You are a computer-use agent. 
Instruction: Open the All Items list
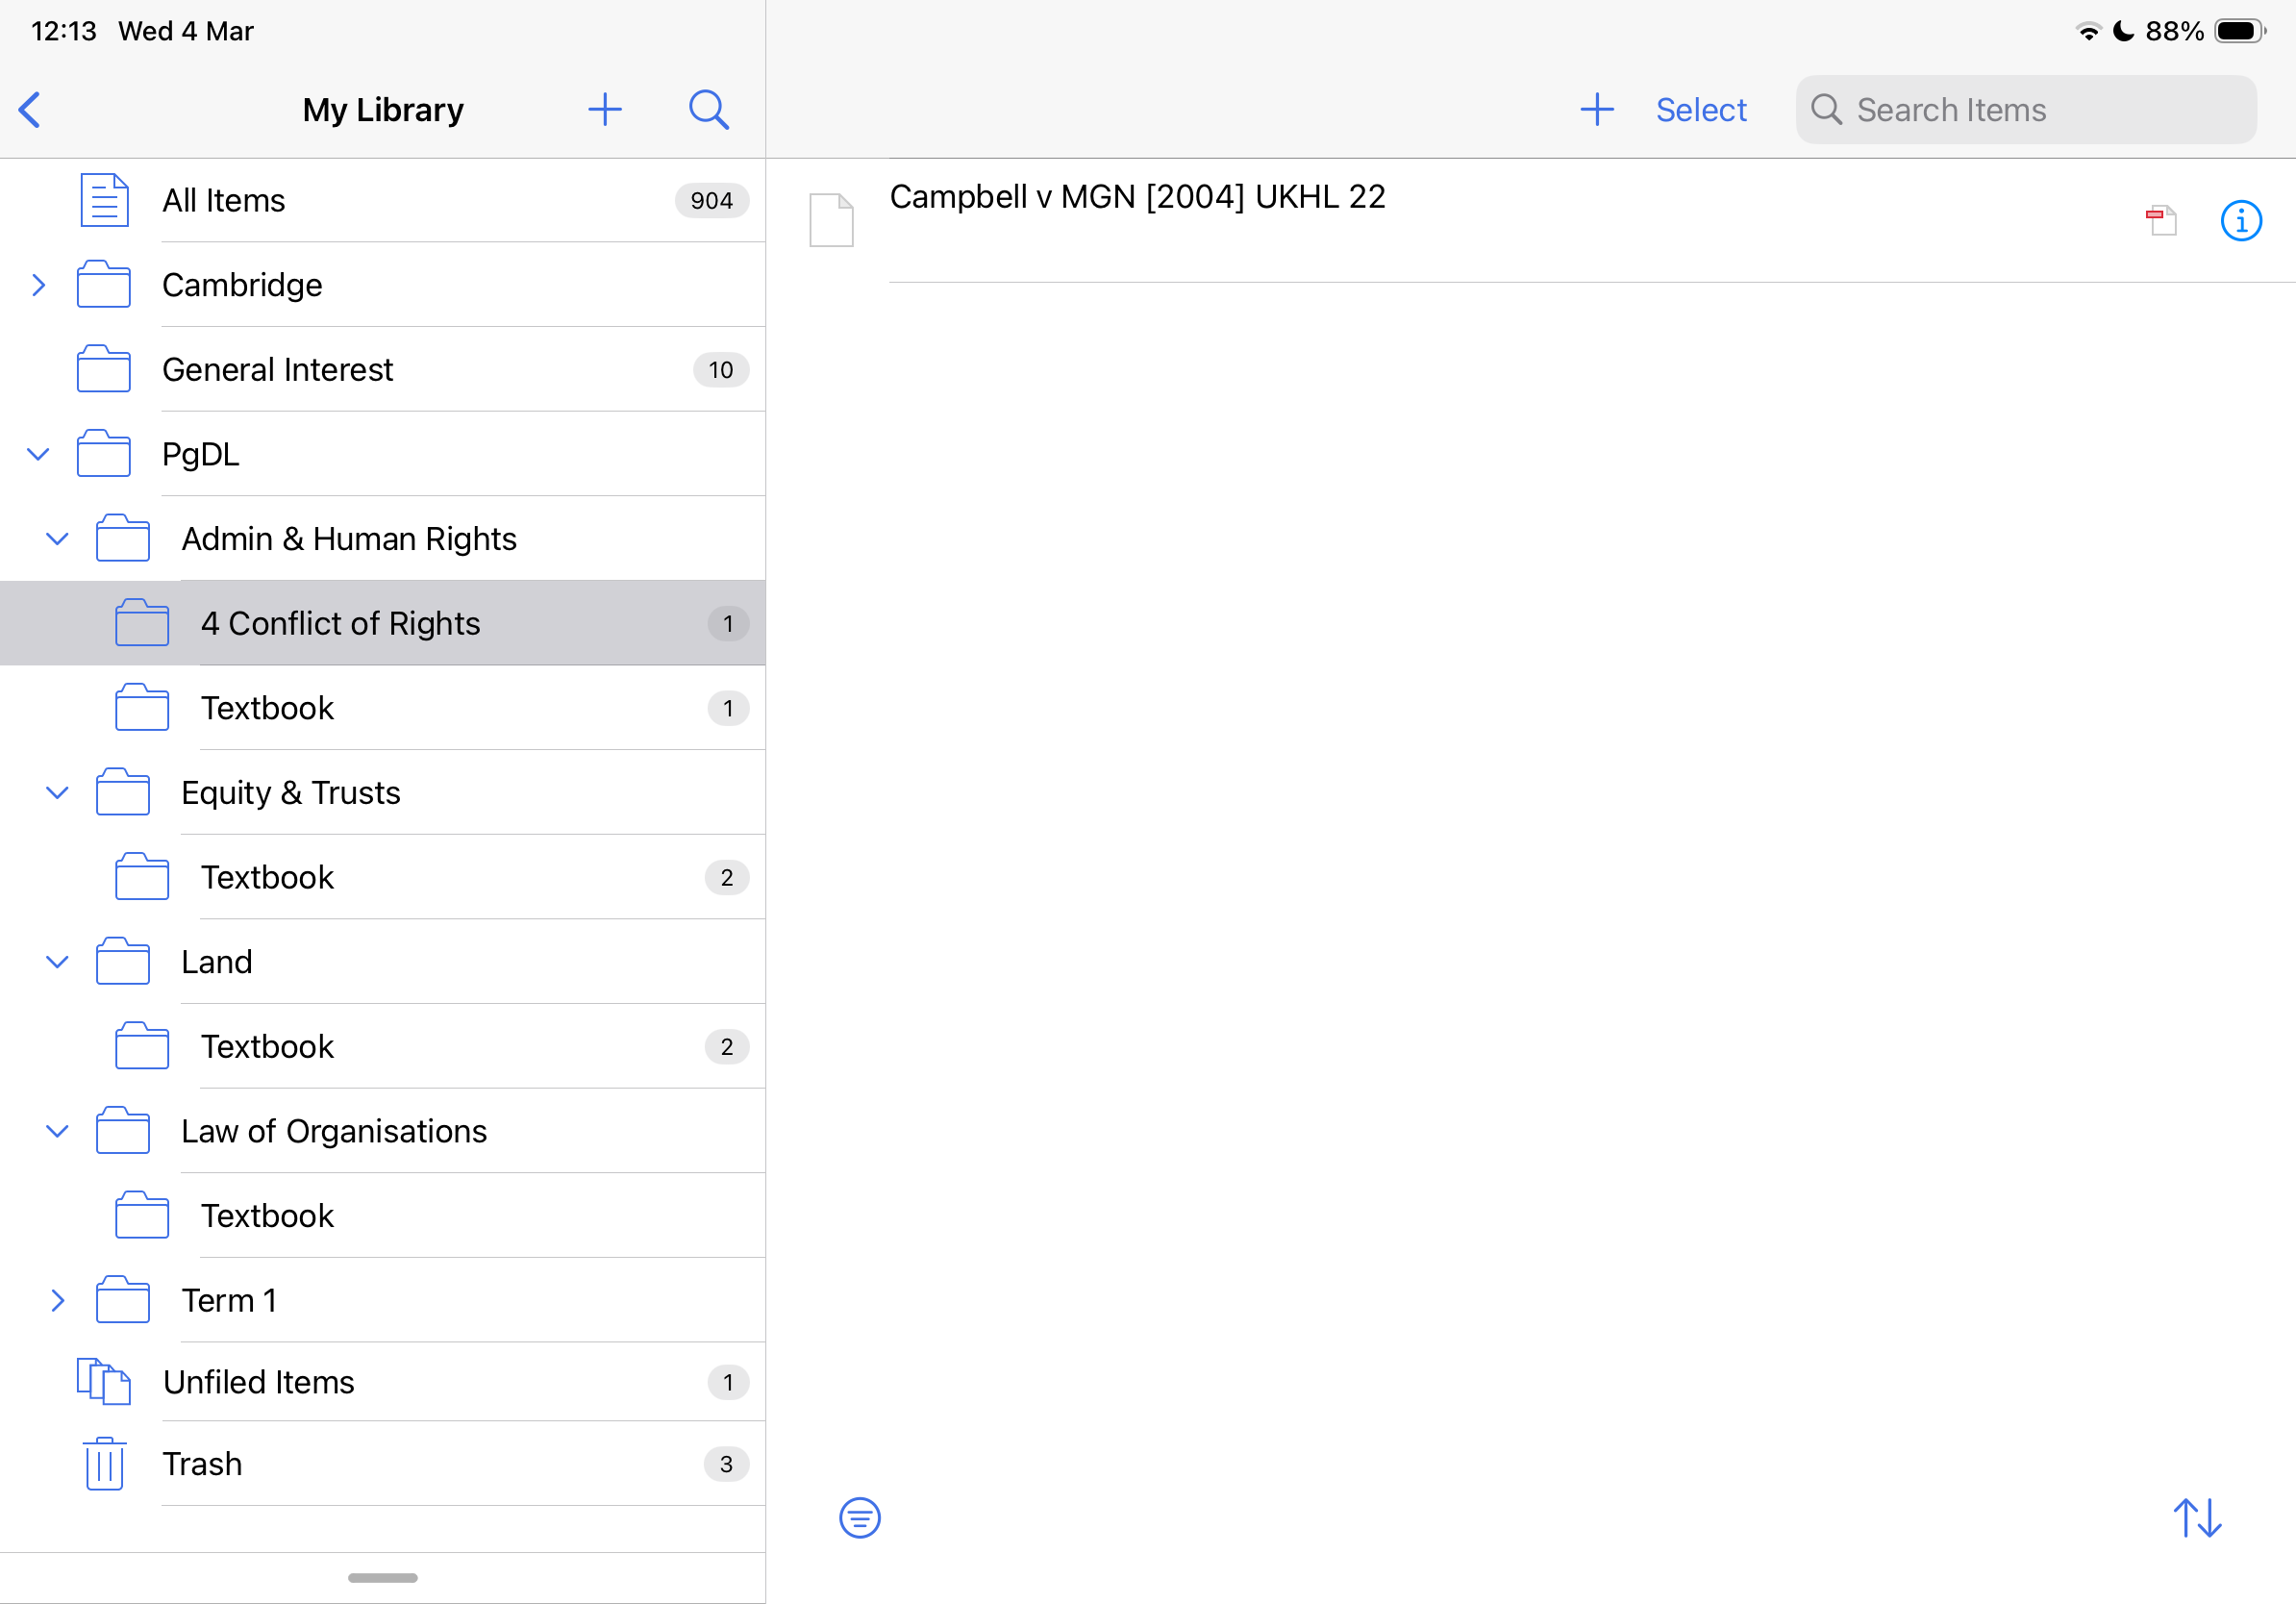pos(224,201)
